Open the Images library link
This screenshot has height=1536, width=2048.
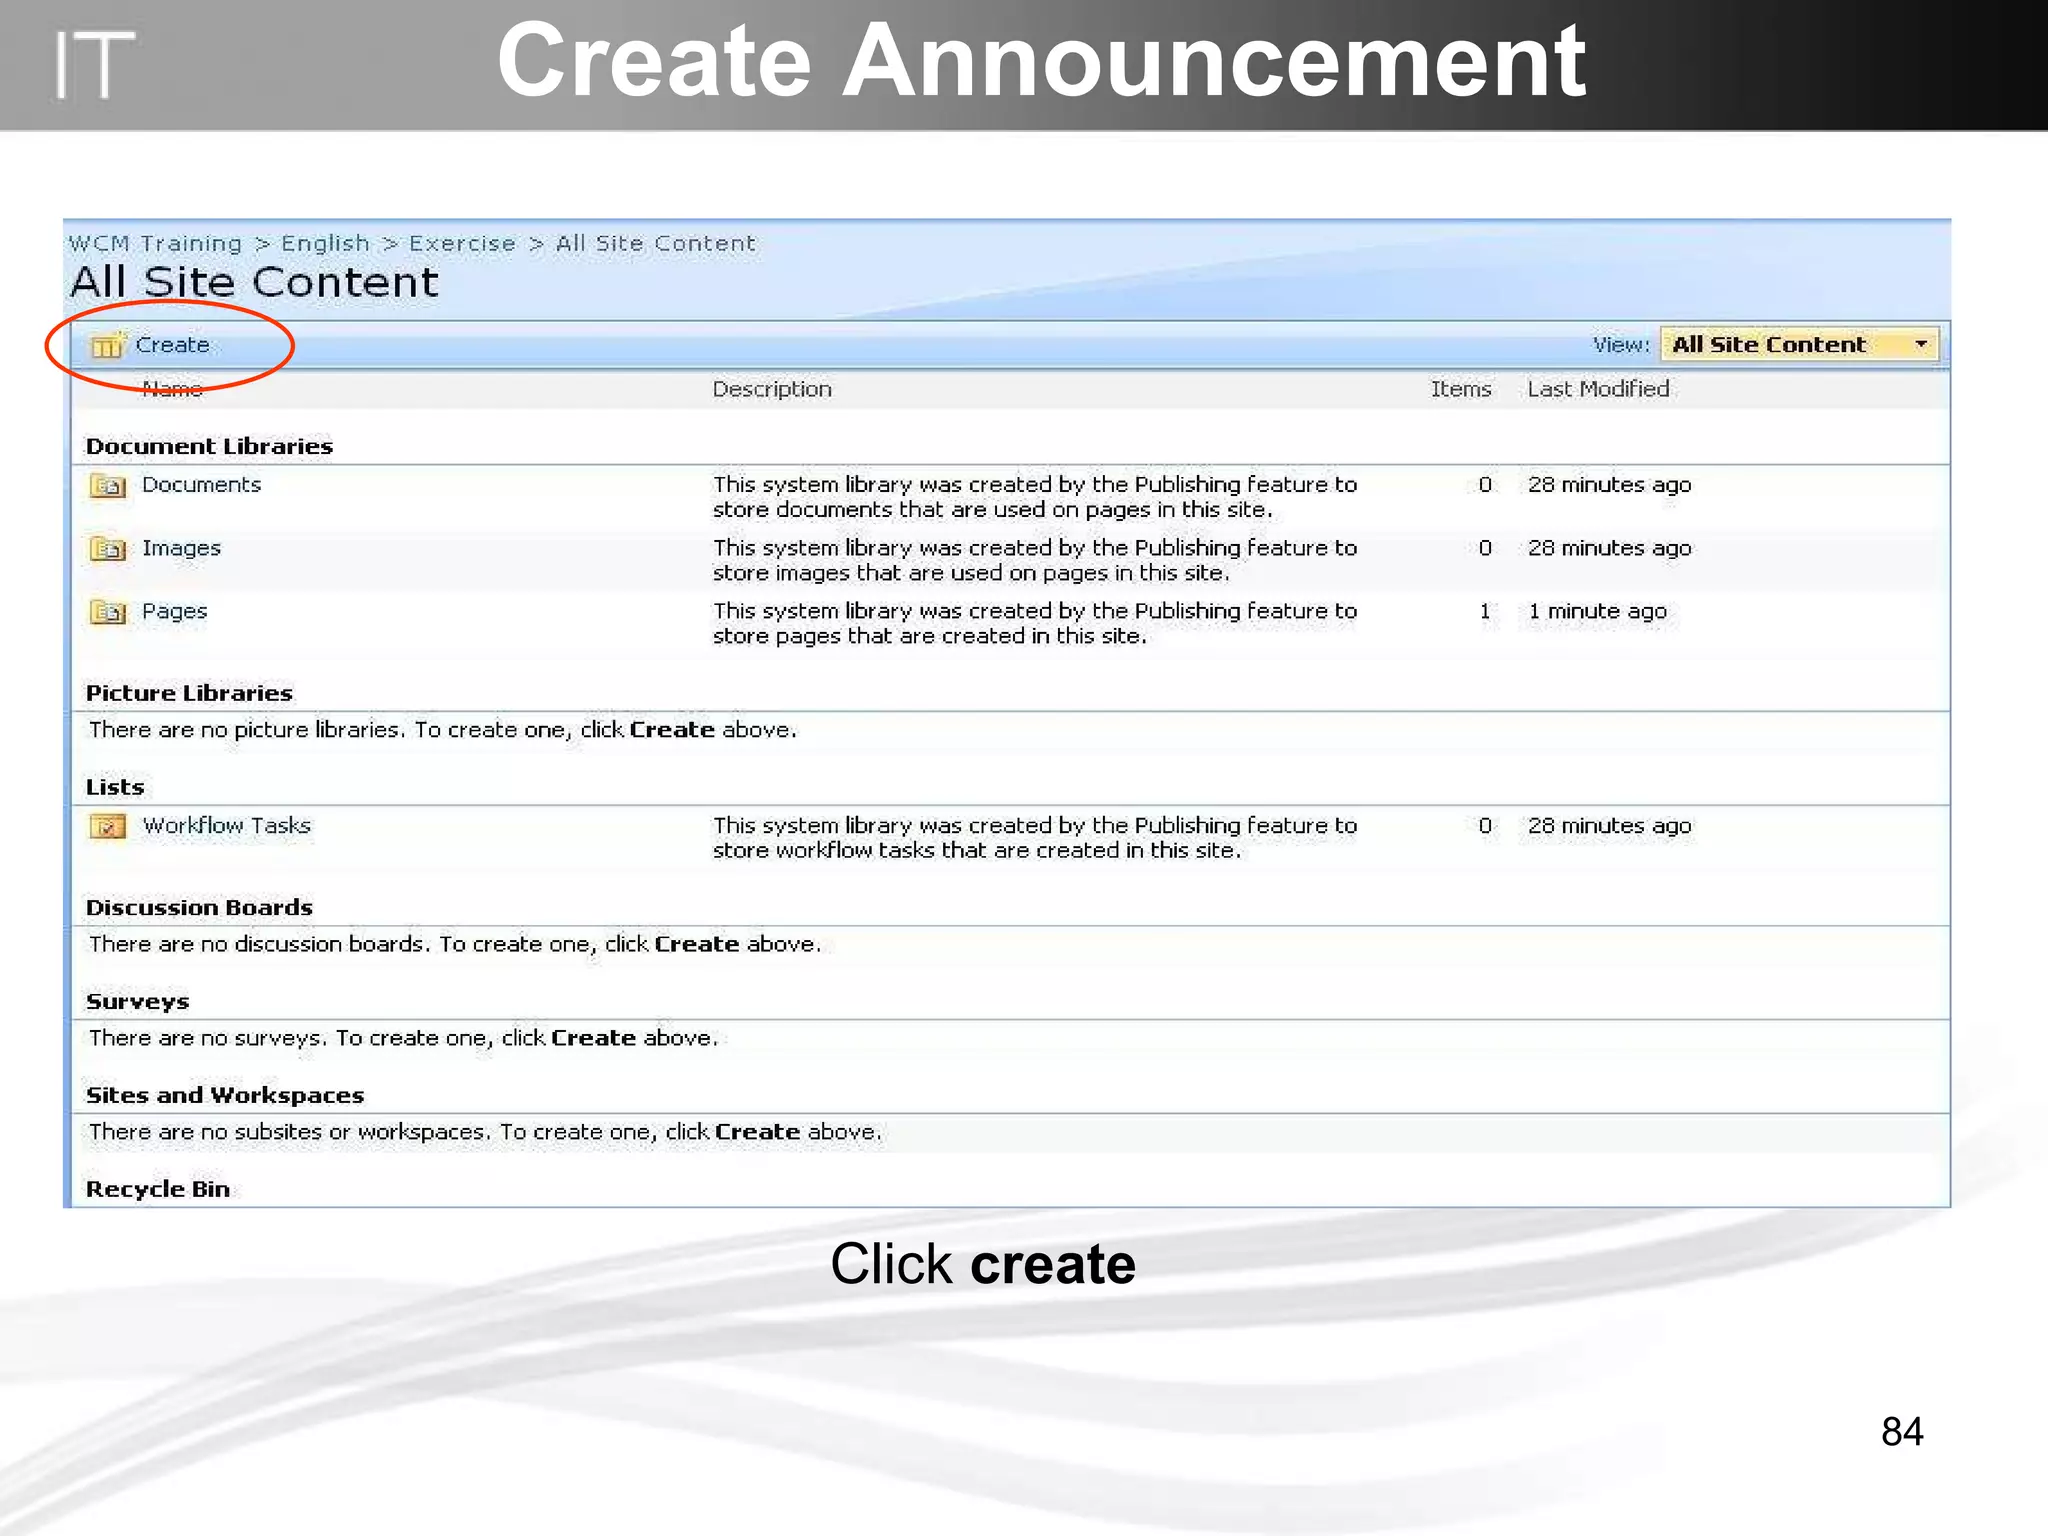181,548
